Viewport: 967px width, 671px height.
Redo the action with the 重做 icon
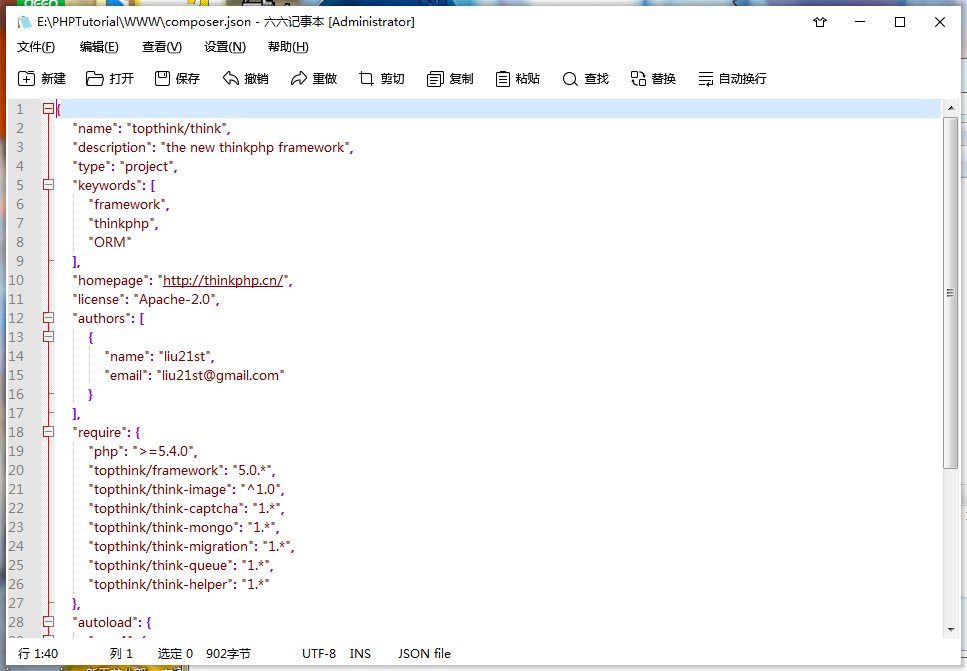(299, 79)
